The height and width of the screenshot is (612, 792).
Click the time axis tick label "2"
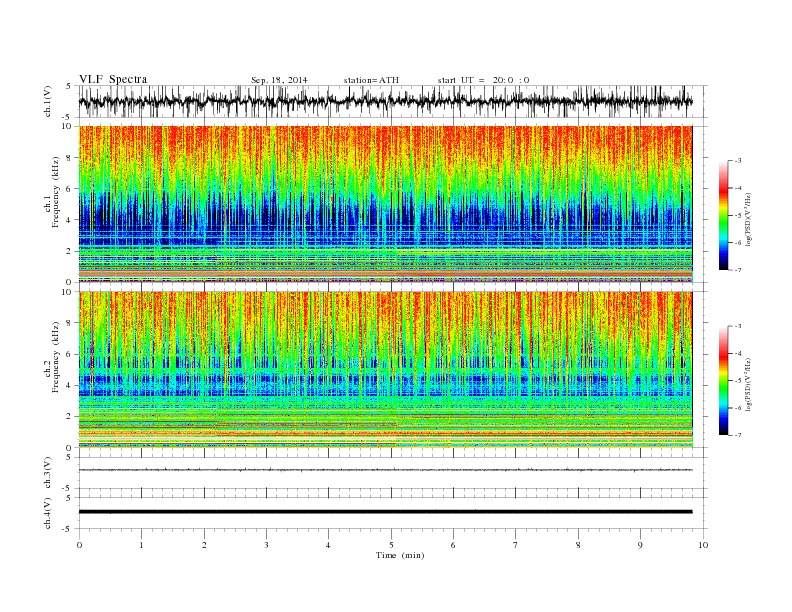pos(204,545)
